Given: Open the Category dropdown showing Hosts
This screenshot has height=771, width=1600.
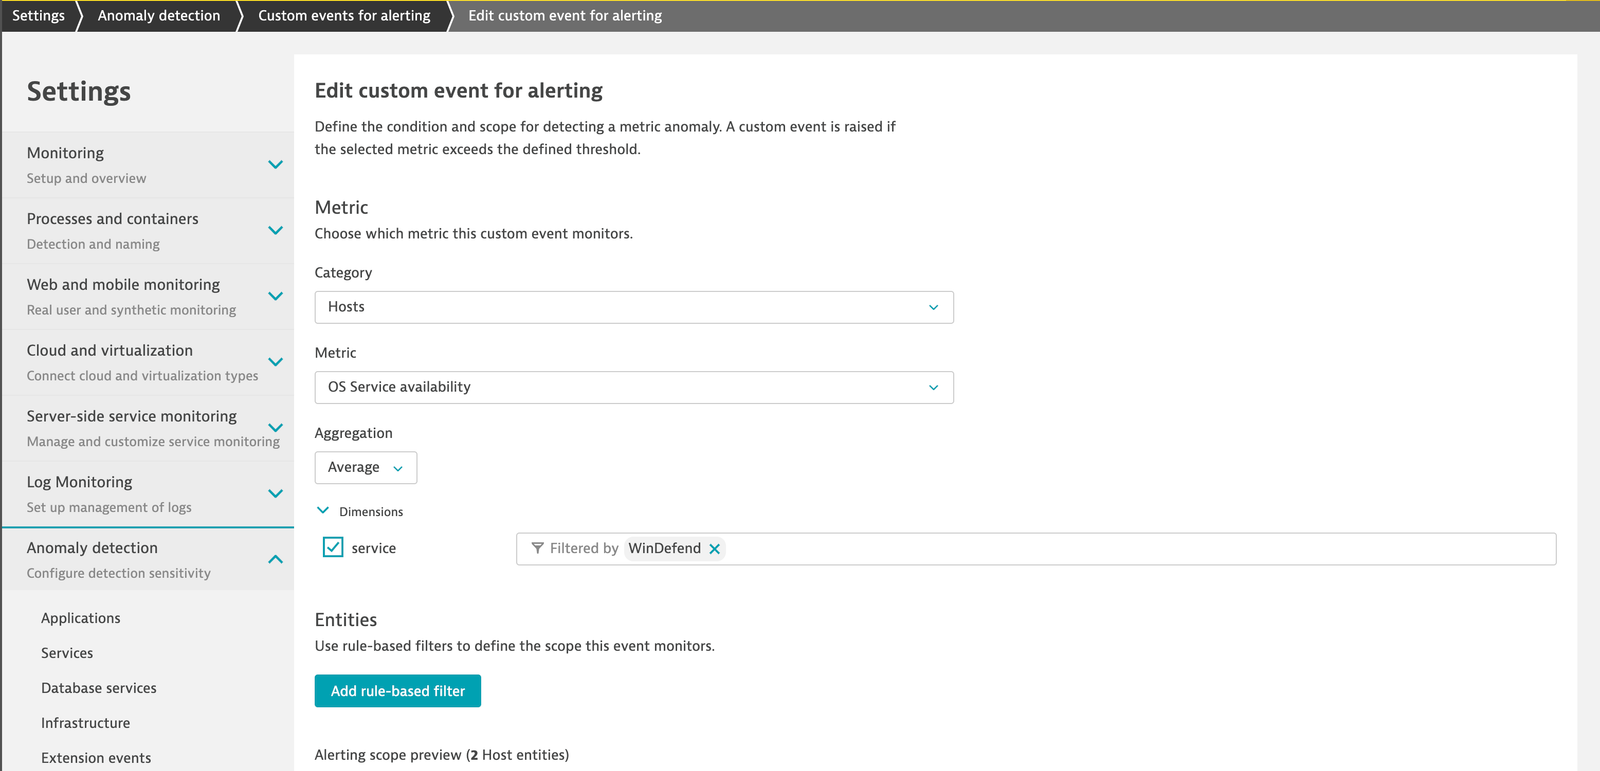Looking at the screenshot, I should [634, 307].
